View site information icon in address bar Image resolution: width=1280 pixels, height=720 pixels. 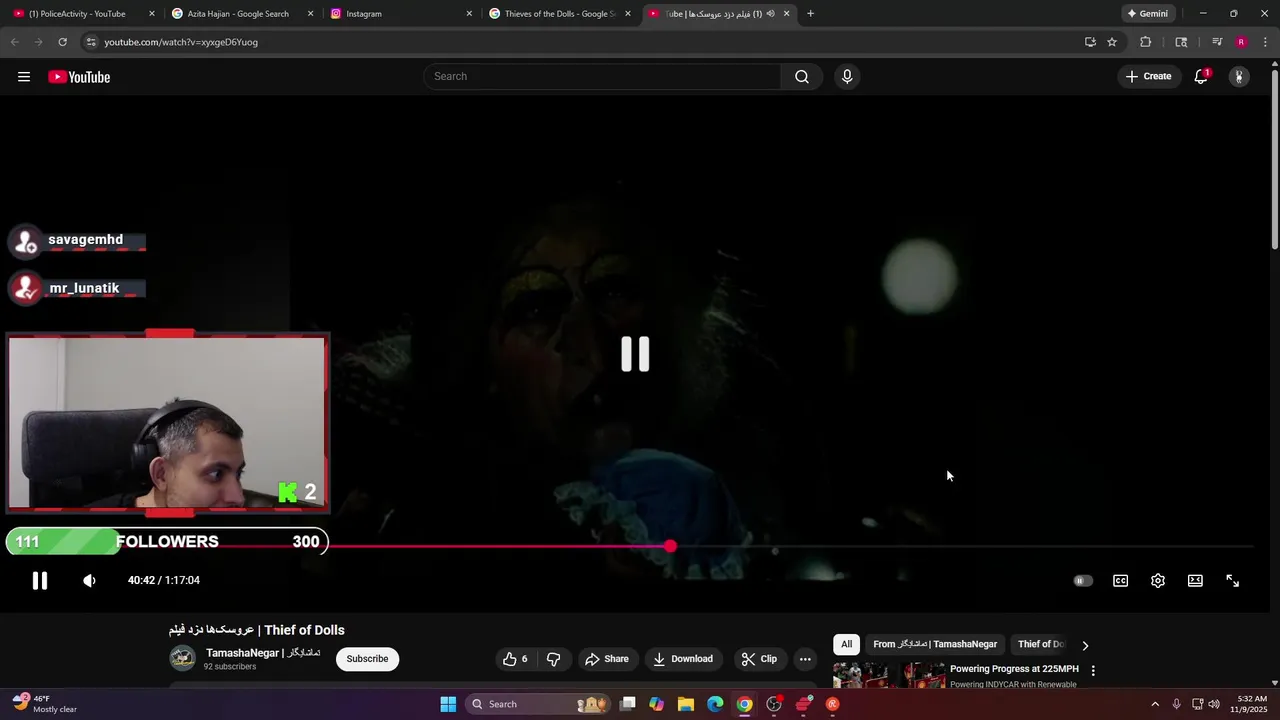point(91,42)
